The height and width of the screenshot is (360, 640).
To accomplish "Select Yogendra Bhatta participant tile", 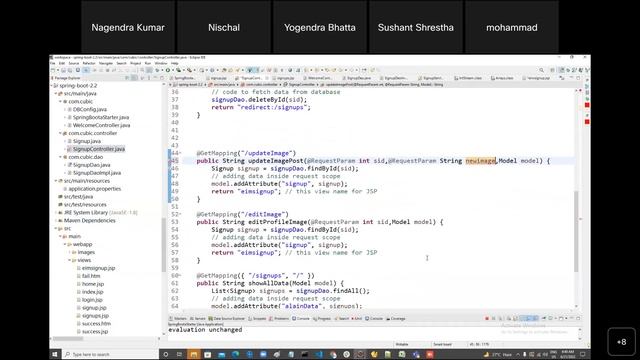I will coord(320,27).
